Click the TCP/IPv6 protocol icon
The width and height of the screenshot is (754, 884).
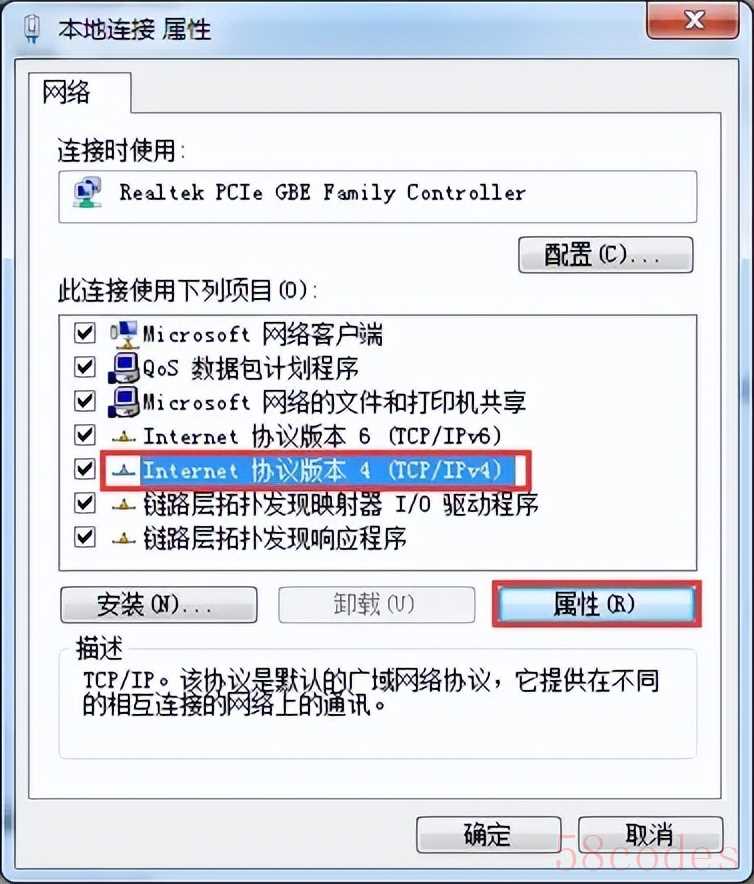(124, 436)
